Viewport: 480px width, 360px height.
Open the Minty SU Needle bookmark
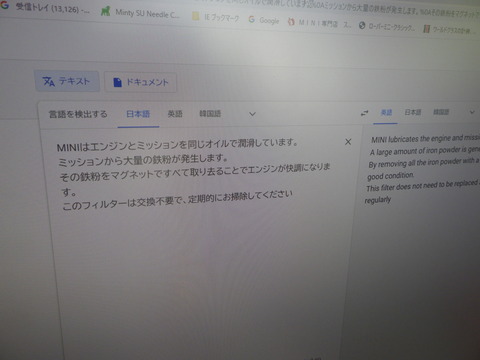[x=141, y=13]
